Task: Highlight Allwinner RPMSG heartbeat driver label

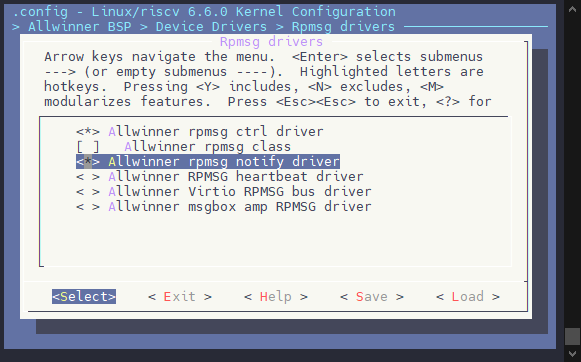Action: click(x=236, y=177)
